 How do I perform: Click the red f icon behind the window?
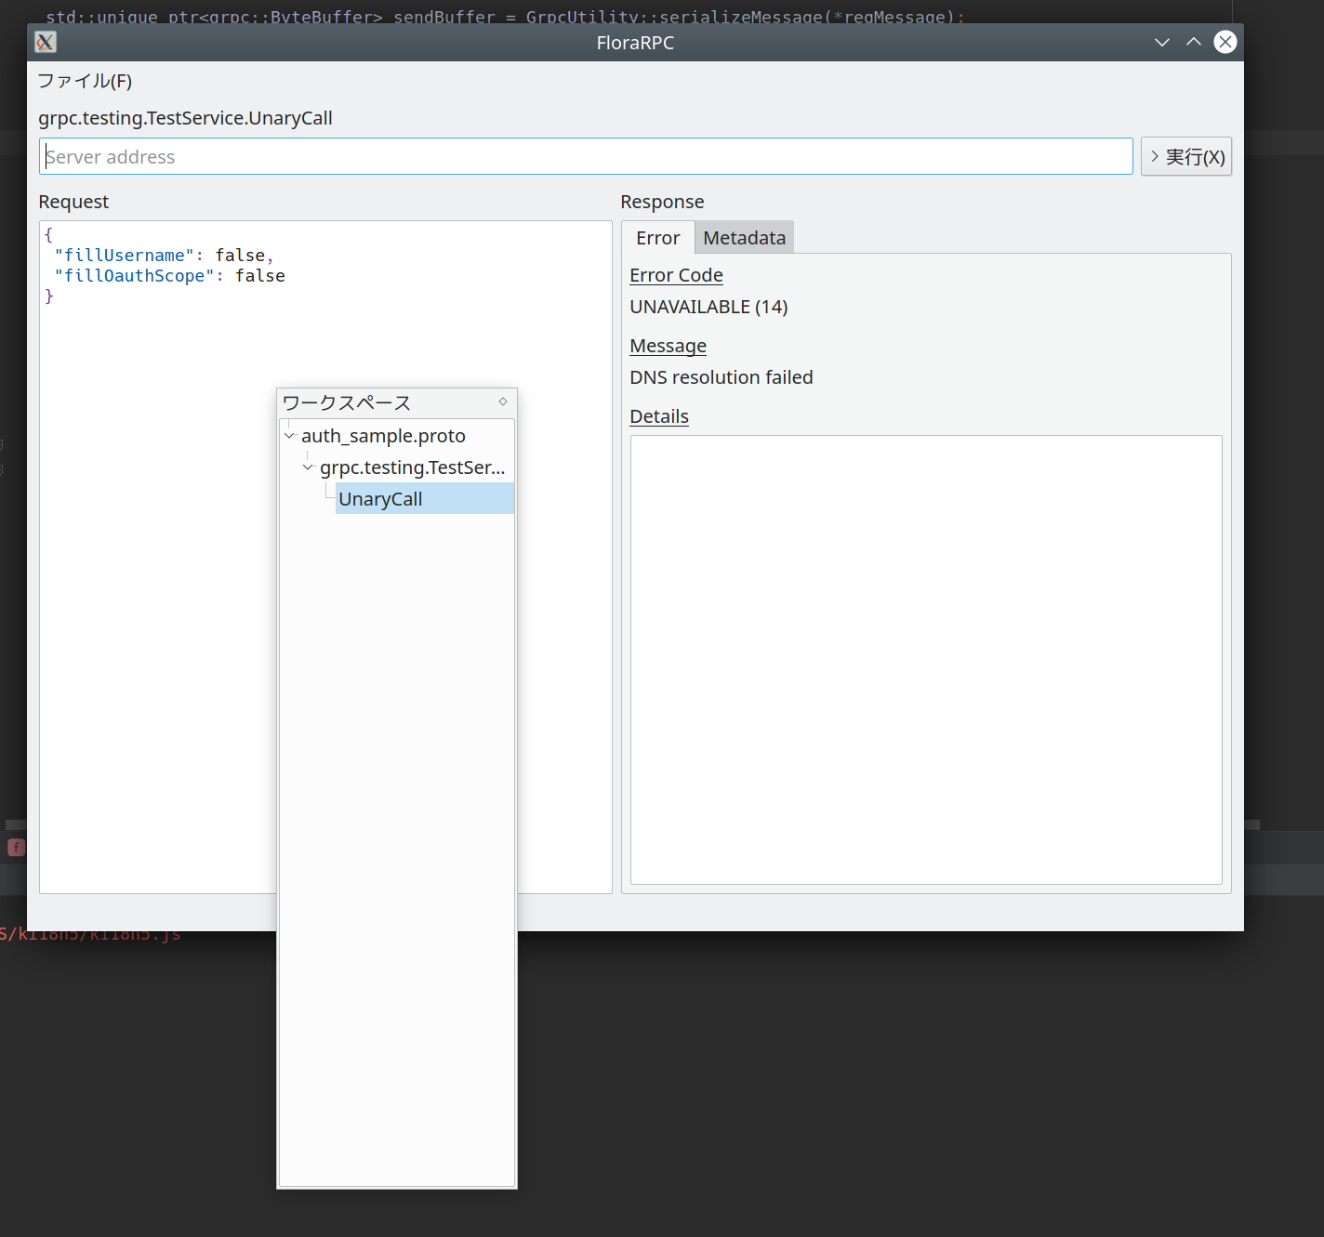coord(16,847)
